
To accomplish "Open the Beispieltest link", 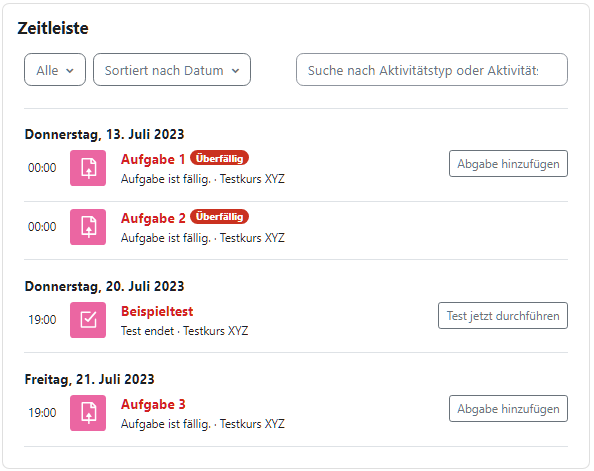I will pyautogui.click(x=157, y=311).
